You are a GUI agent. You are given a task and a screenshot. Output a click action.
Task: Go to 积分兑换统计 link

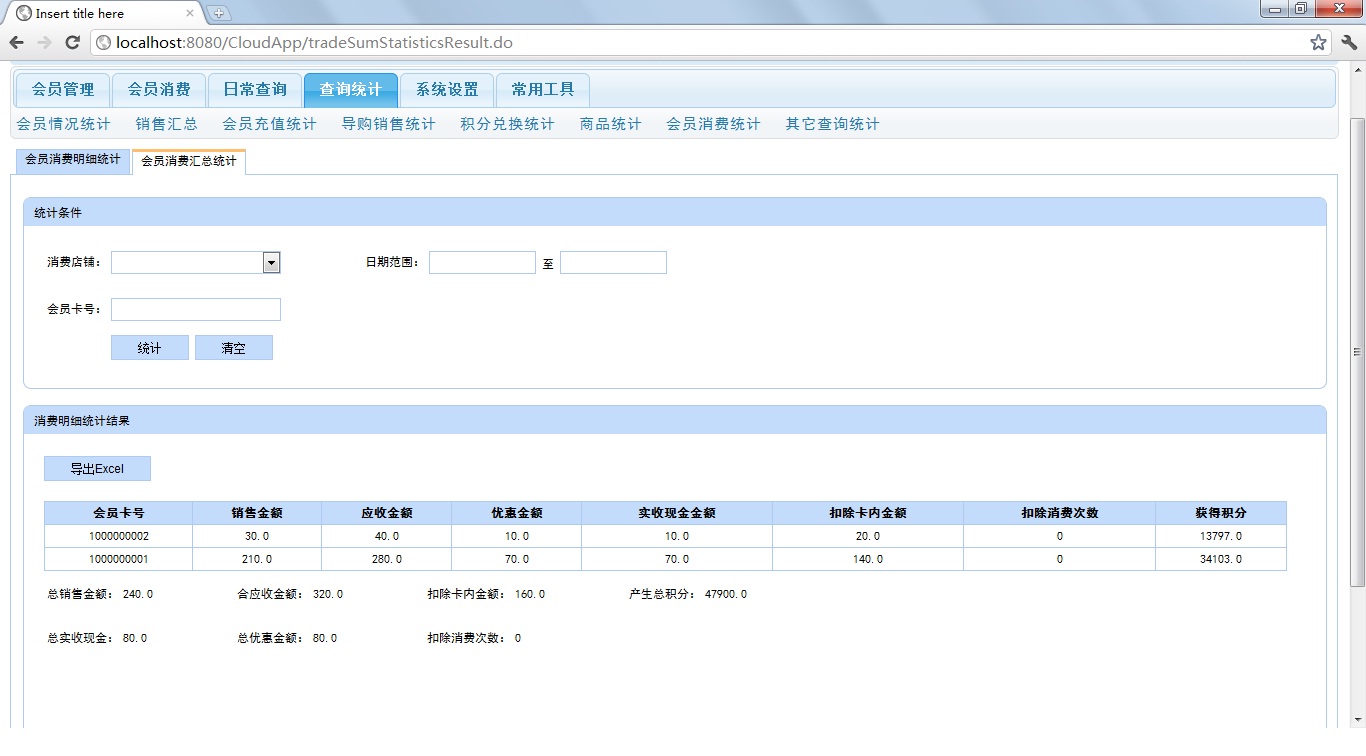(x=507, y=124)
